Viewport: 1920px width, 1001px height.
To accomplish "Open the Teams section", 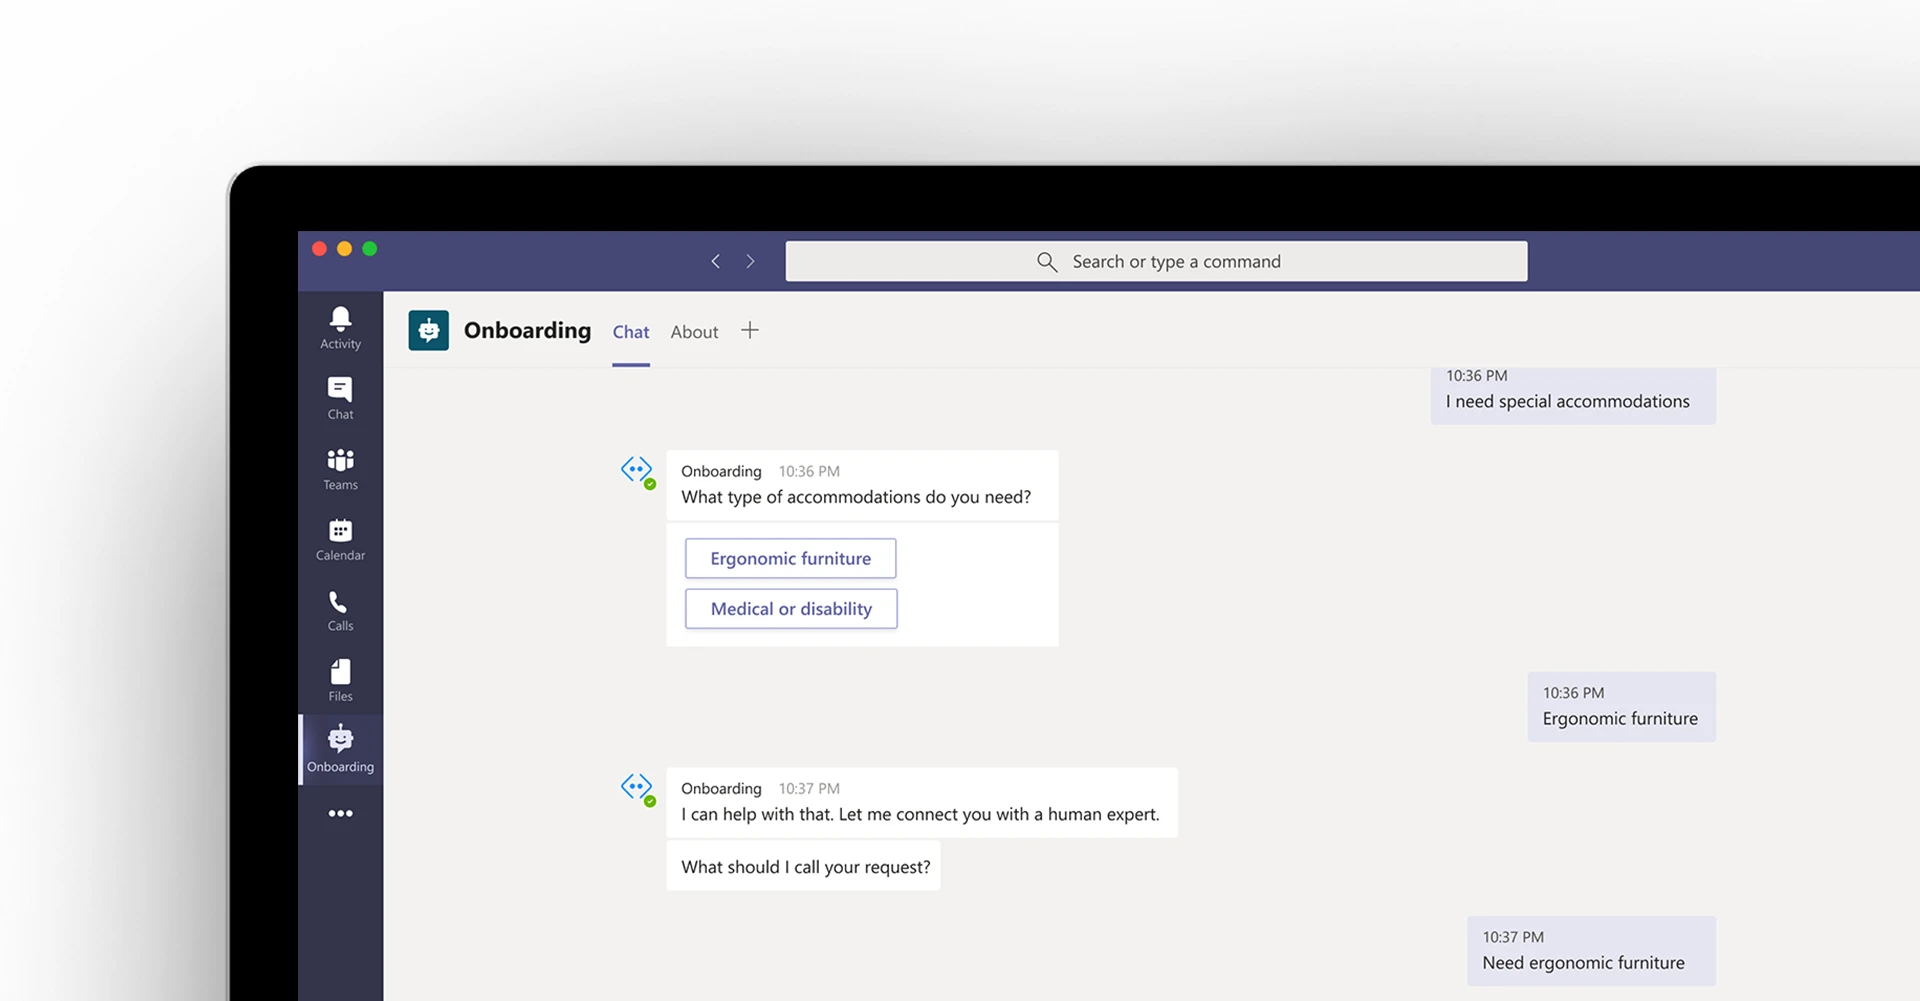I will click(x=340, y=467).
